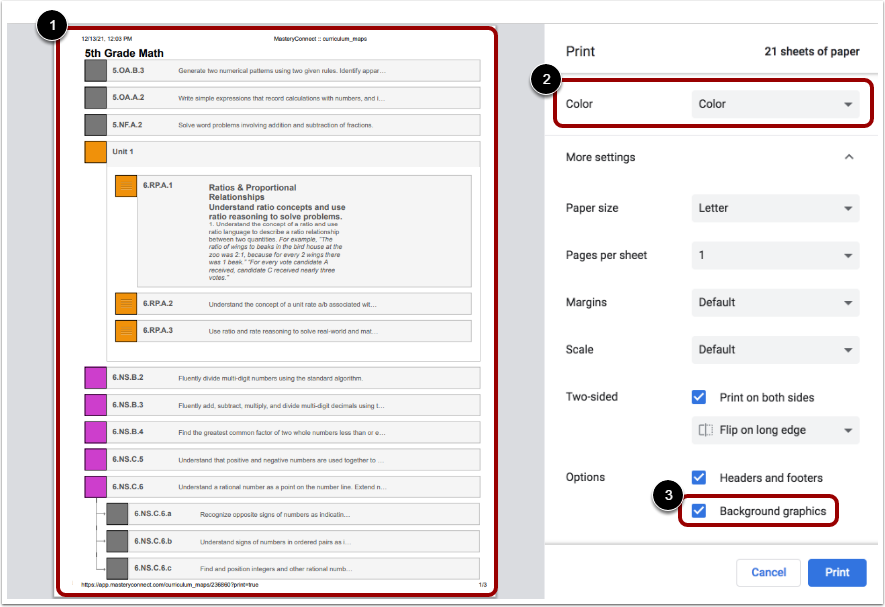Click the 12/13/21 date header text

click(107, 39)
